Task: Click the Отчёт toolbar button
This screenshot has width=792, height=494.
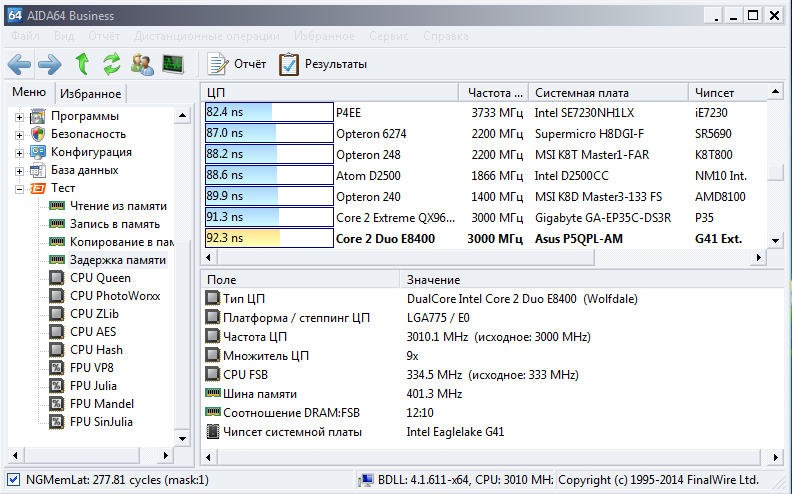Action: click(x=237, y=64)
